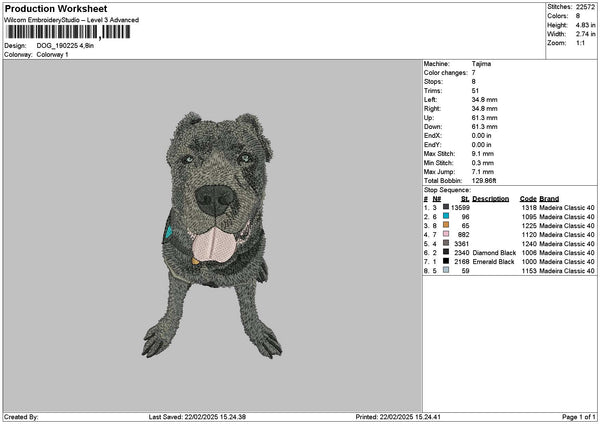This screenshot has width=600, height=424.
Task: Click the Machine value Tajima
Action: [481, 63]
